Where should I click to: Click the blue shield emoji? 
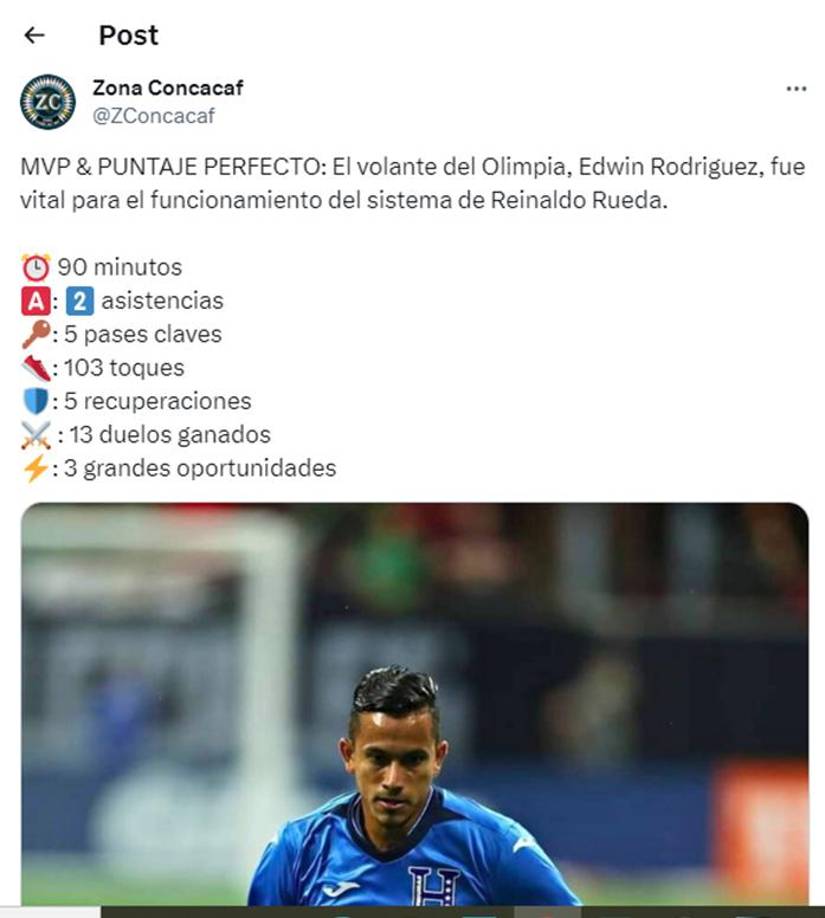click(x=36, y=402)
